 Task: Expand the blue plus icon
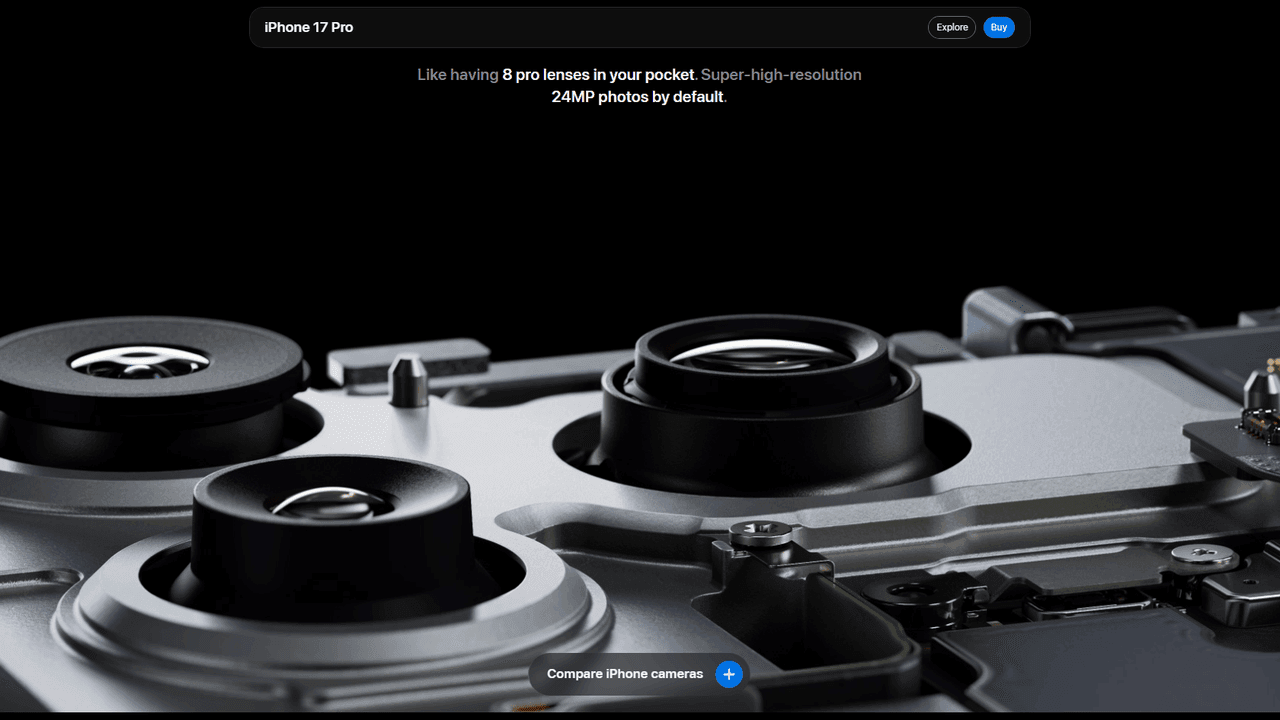[729, 674]
